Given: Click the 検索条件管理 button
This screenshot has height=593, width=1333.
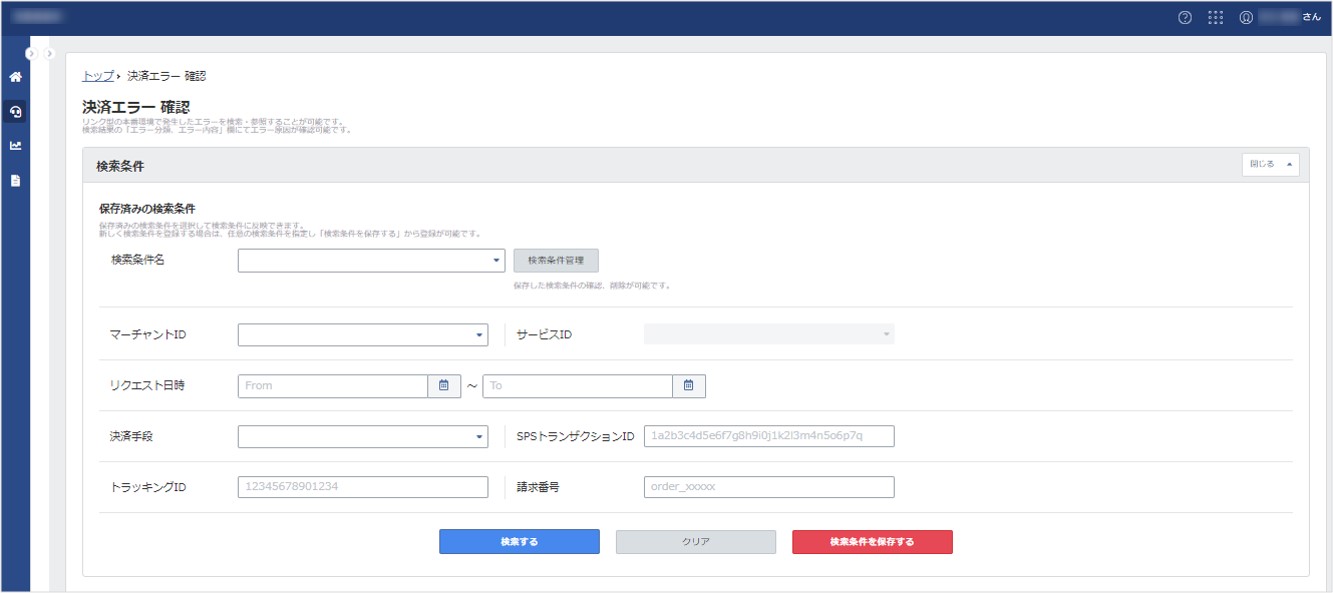Looking at the screenshot, I should [556, 261].
